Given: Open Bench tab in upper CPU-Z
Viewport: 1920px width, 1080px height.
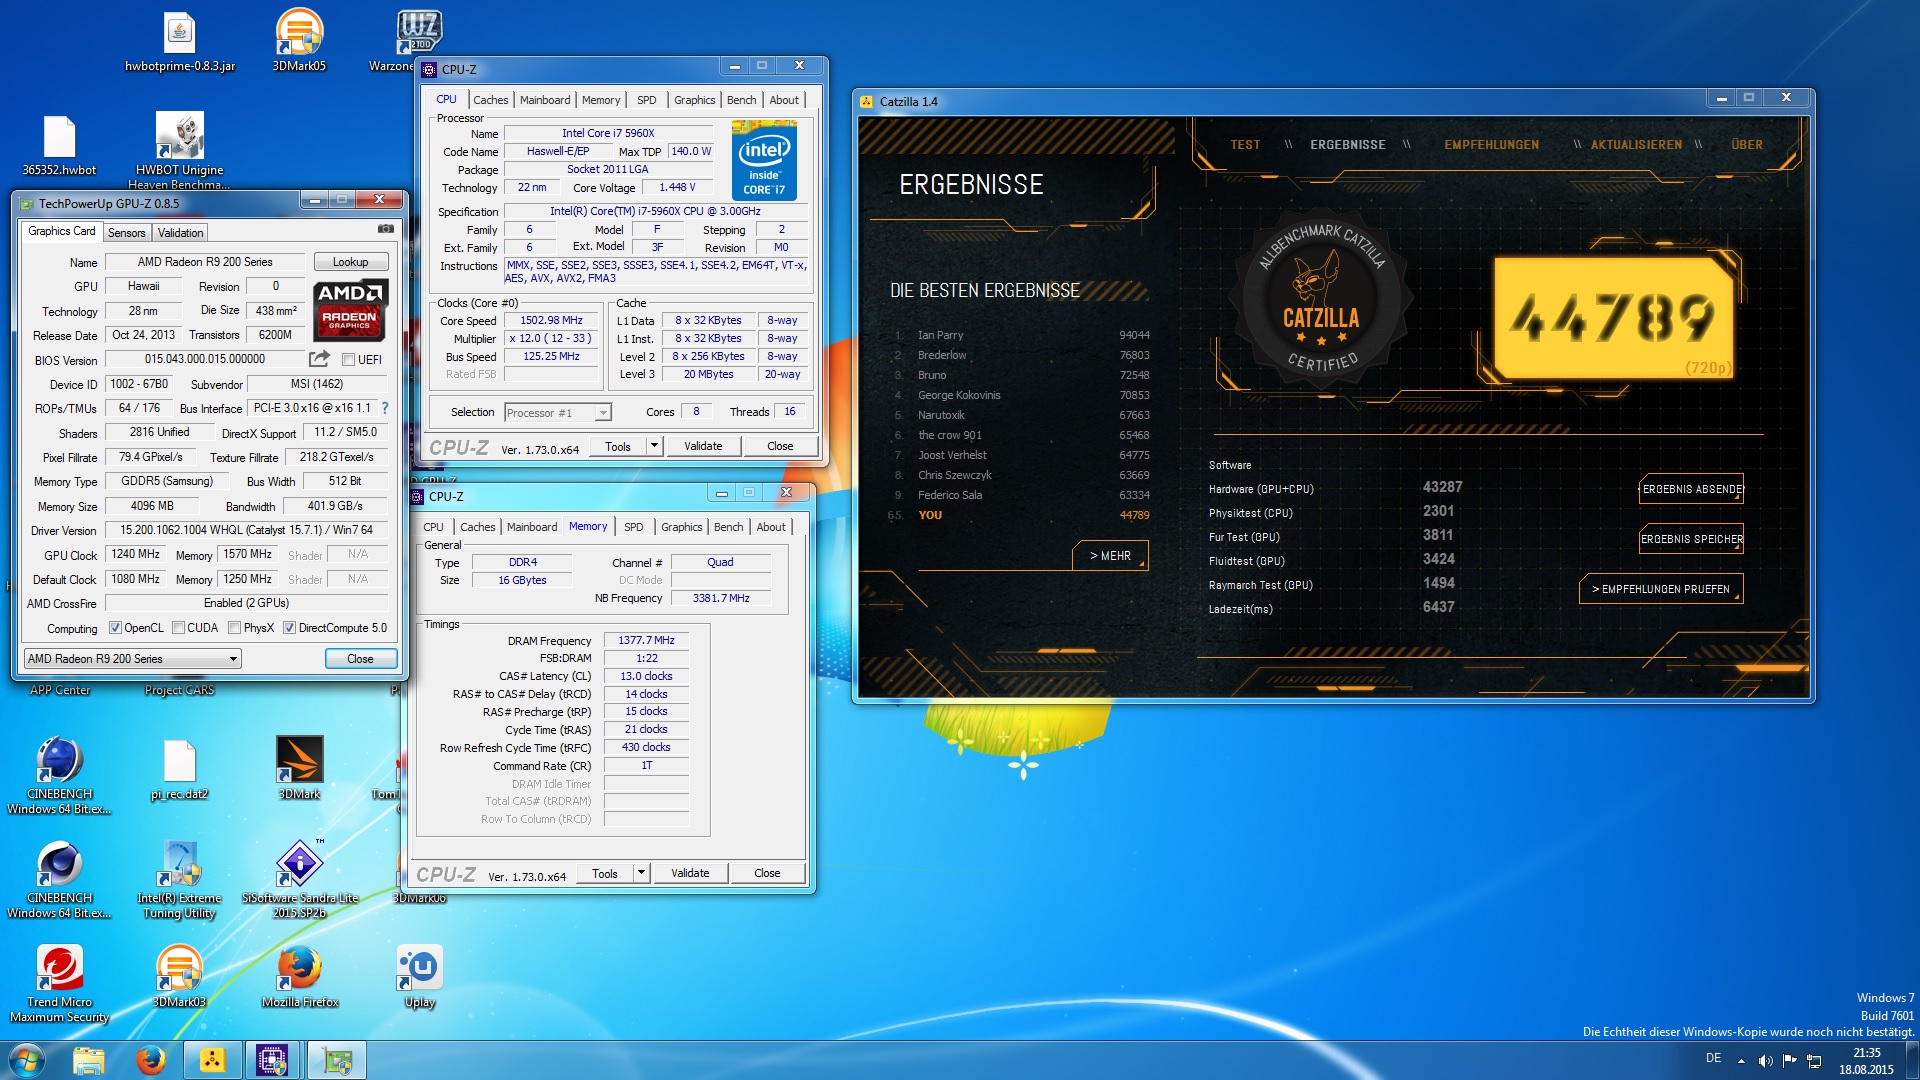Looking at the screenshot, I should click(741, 100).
